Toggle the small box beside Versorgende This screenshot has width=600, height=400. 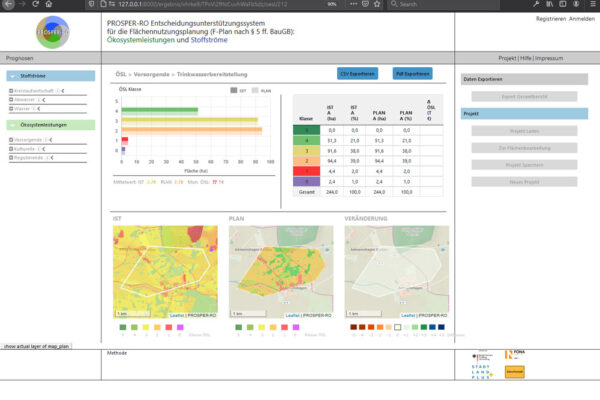tap(11, 140)
